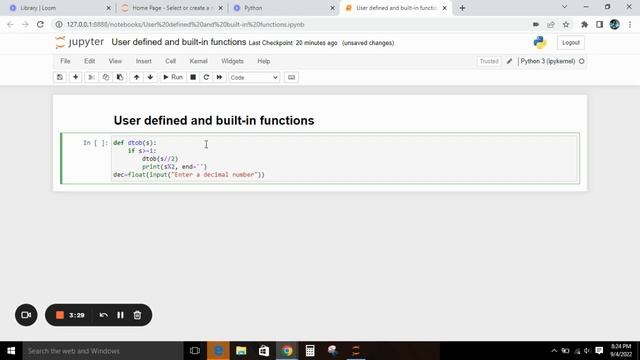This screenshot has width=640, height=360.
Task: Copy selected cells icon
Action: click(106, 77)
